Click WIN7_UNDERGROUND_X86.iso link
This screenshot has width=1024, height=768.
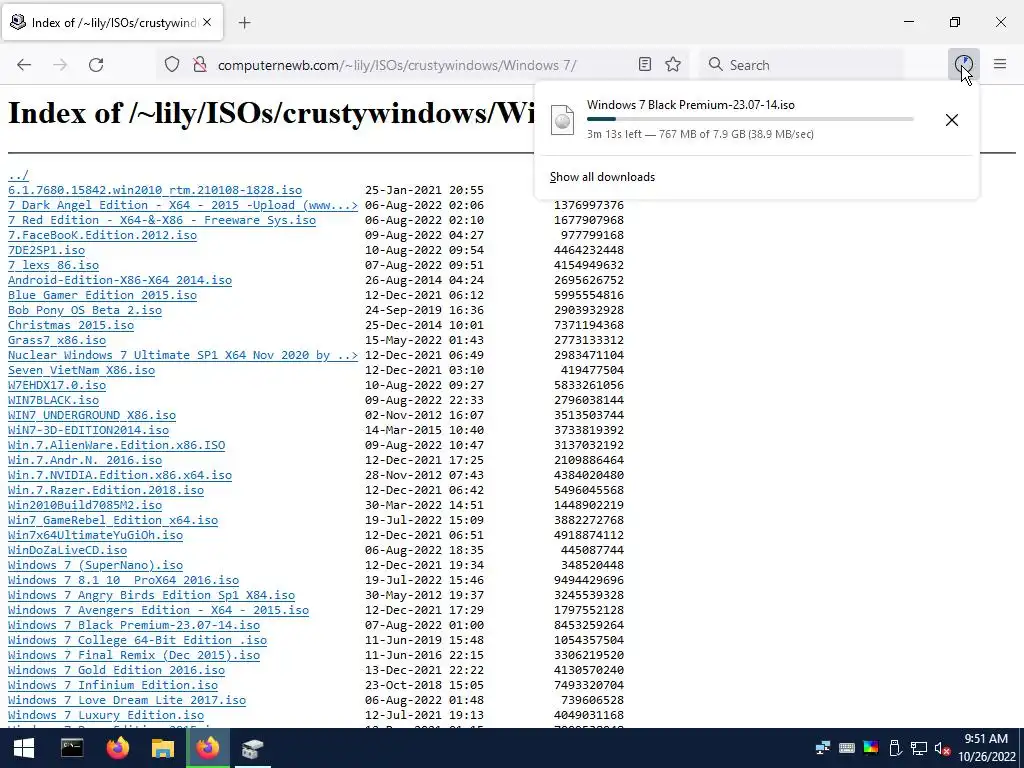pyautogui.click(x=92, y=415)
